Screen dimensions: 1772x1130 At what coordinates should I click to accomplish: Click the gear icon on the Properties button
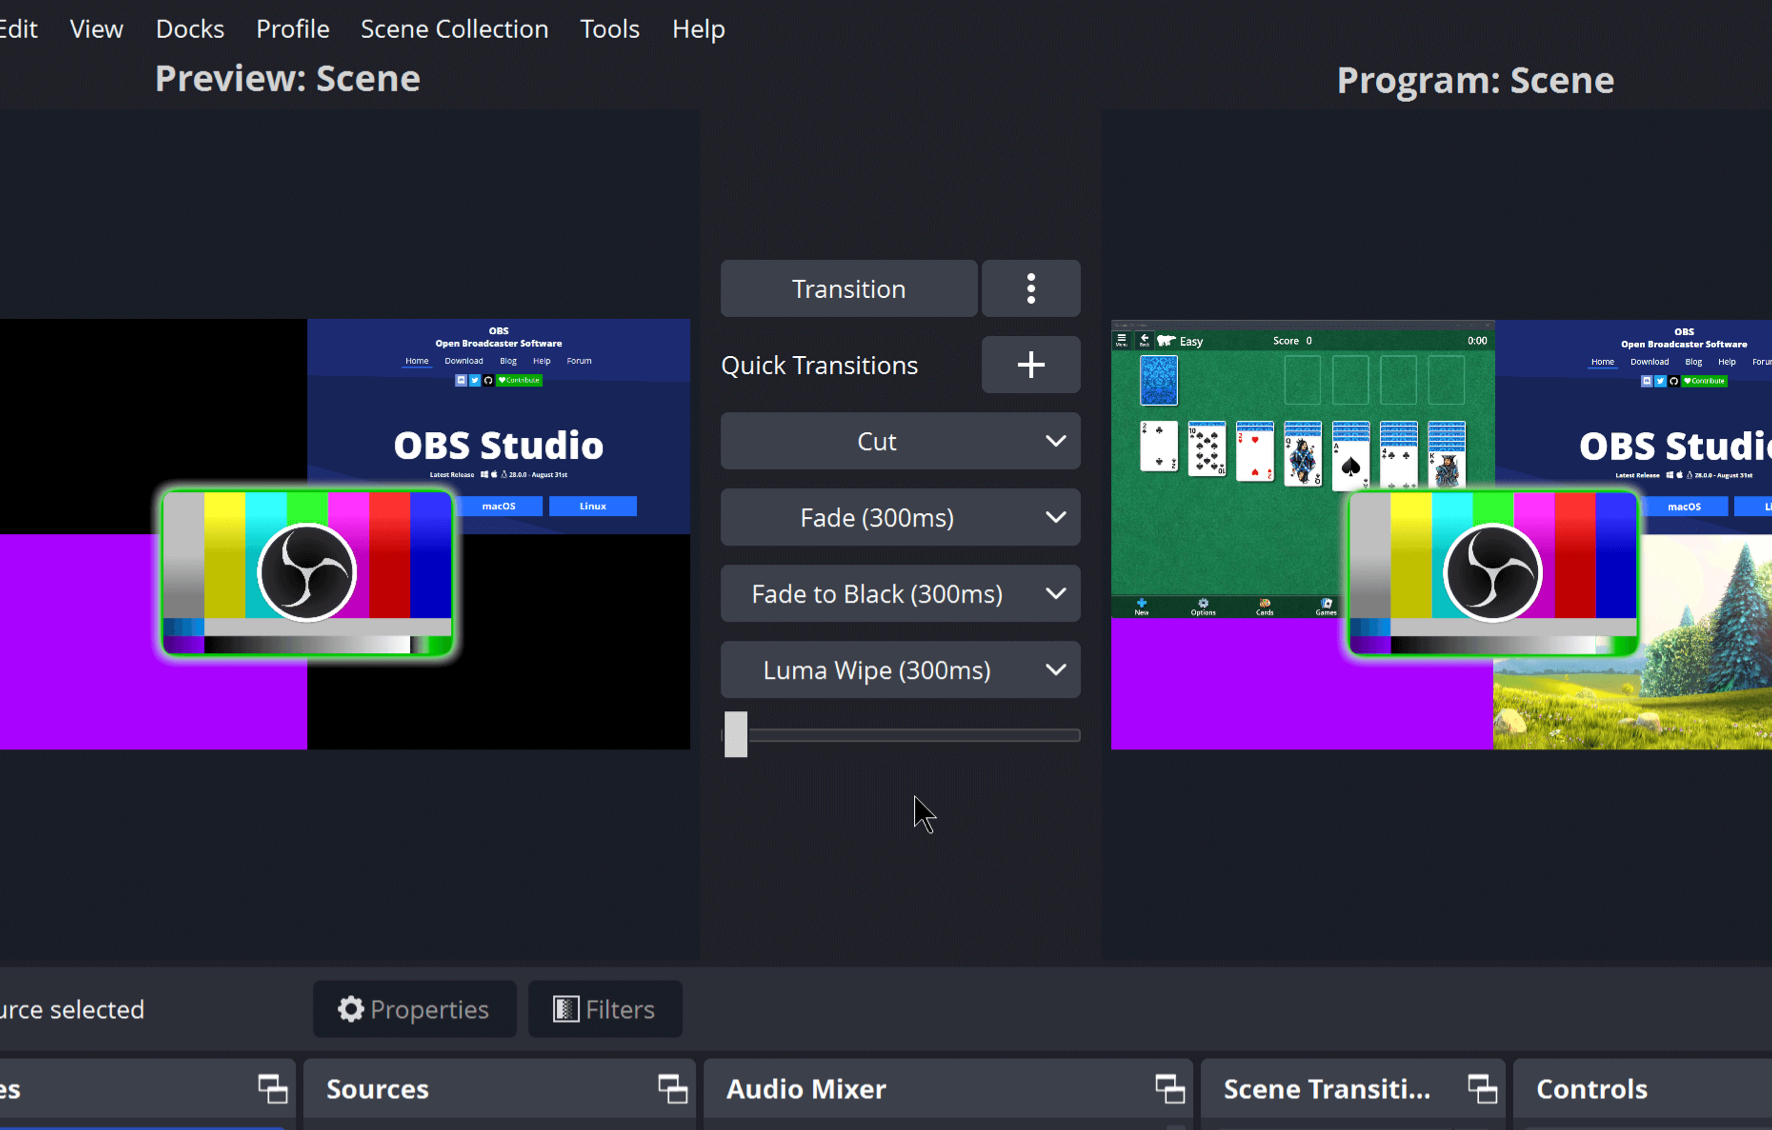[350, 1009]
